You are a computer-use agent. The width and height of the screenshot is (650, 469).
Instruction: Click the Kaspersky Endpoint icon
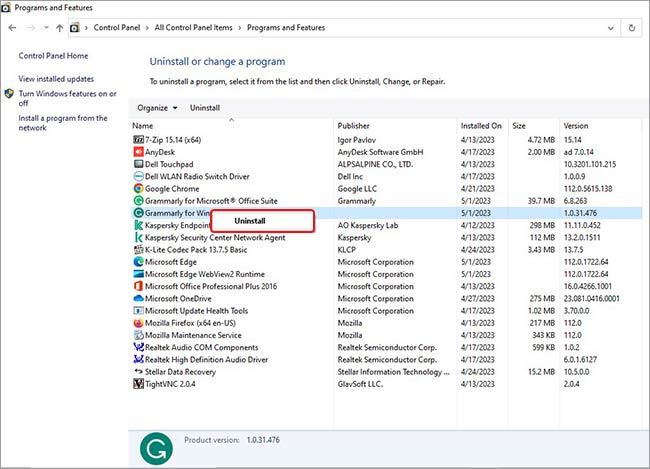pyautogui.click(x=138, y=225)
